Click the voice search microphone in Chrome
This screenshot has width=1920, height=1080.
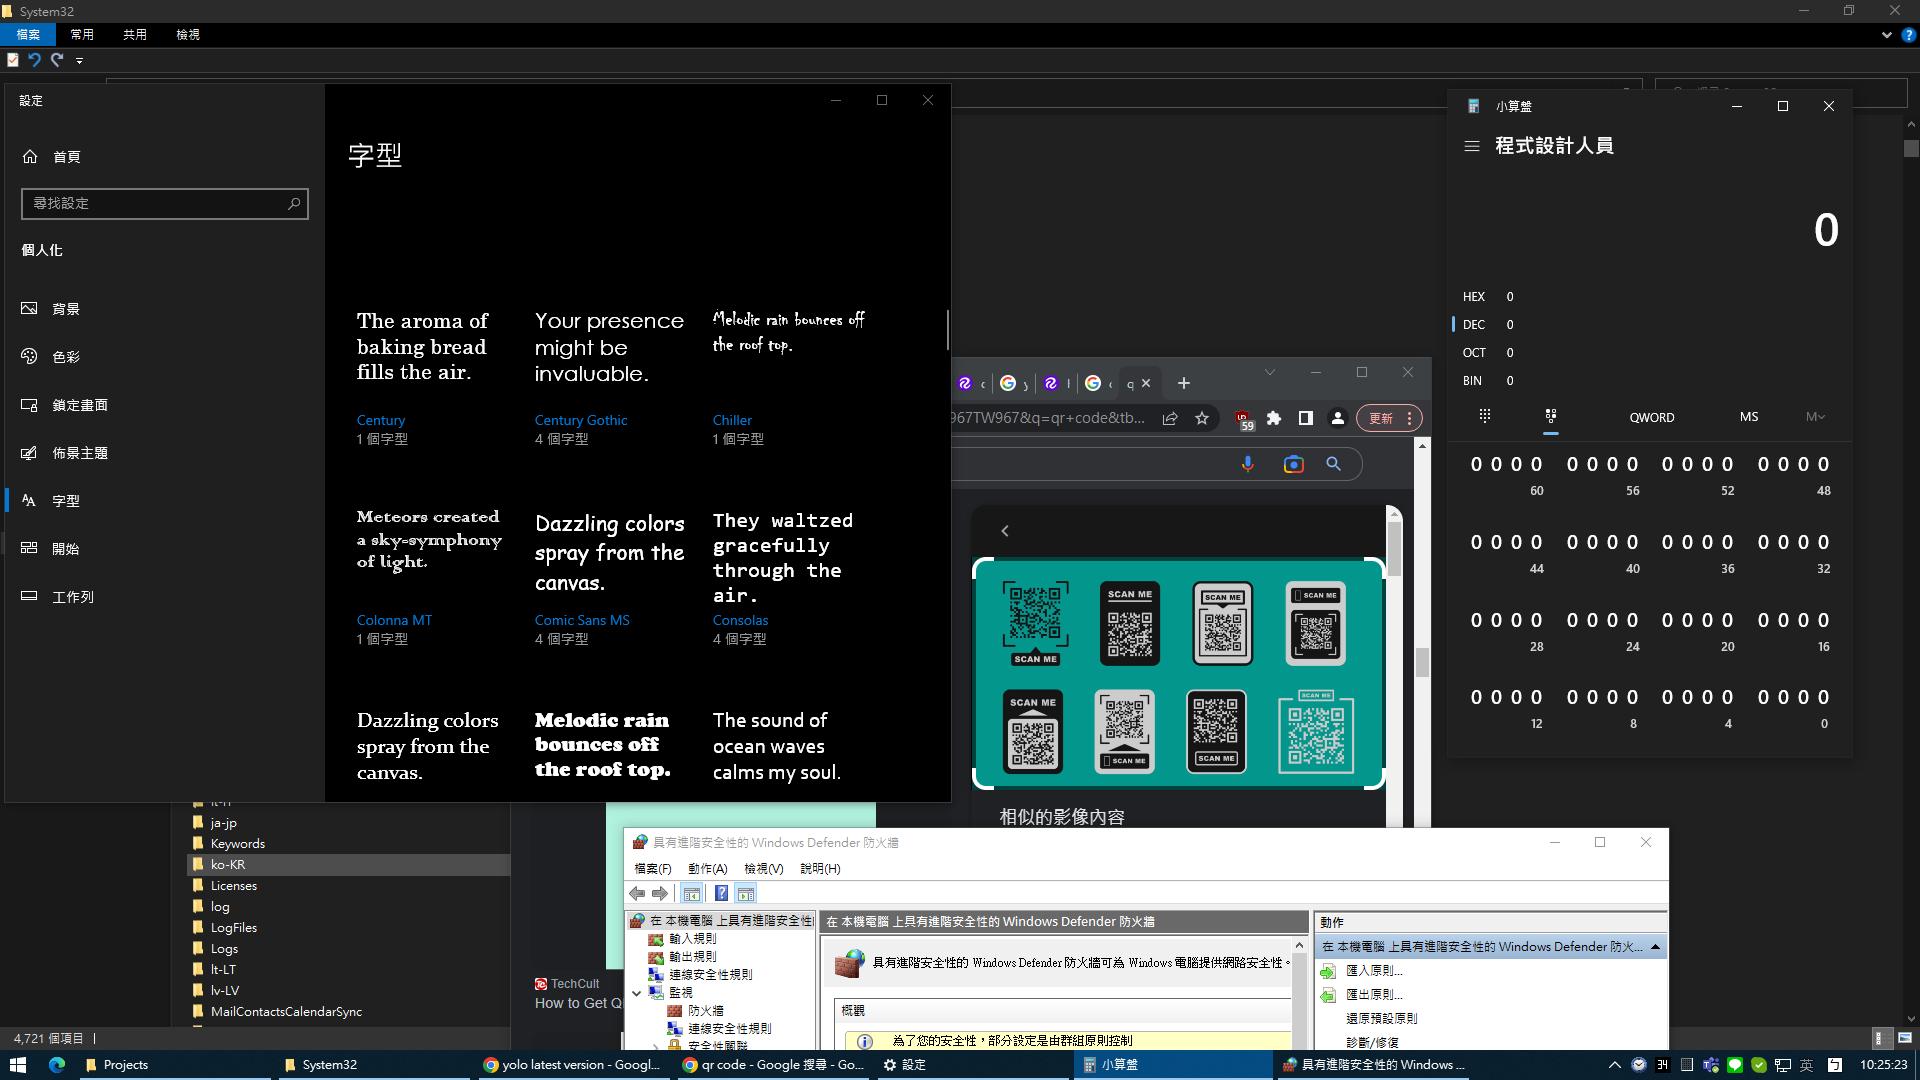(1247, 464)
